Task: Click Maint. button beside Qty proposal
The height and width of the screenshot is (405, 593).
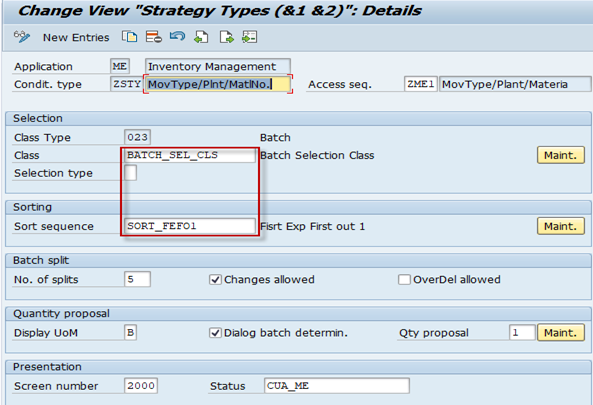Action: click(x=560, y=333)
